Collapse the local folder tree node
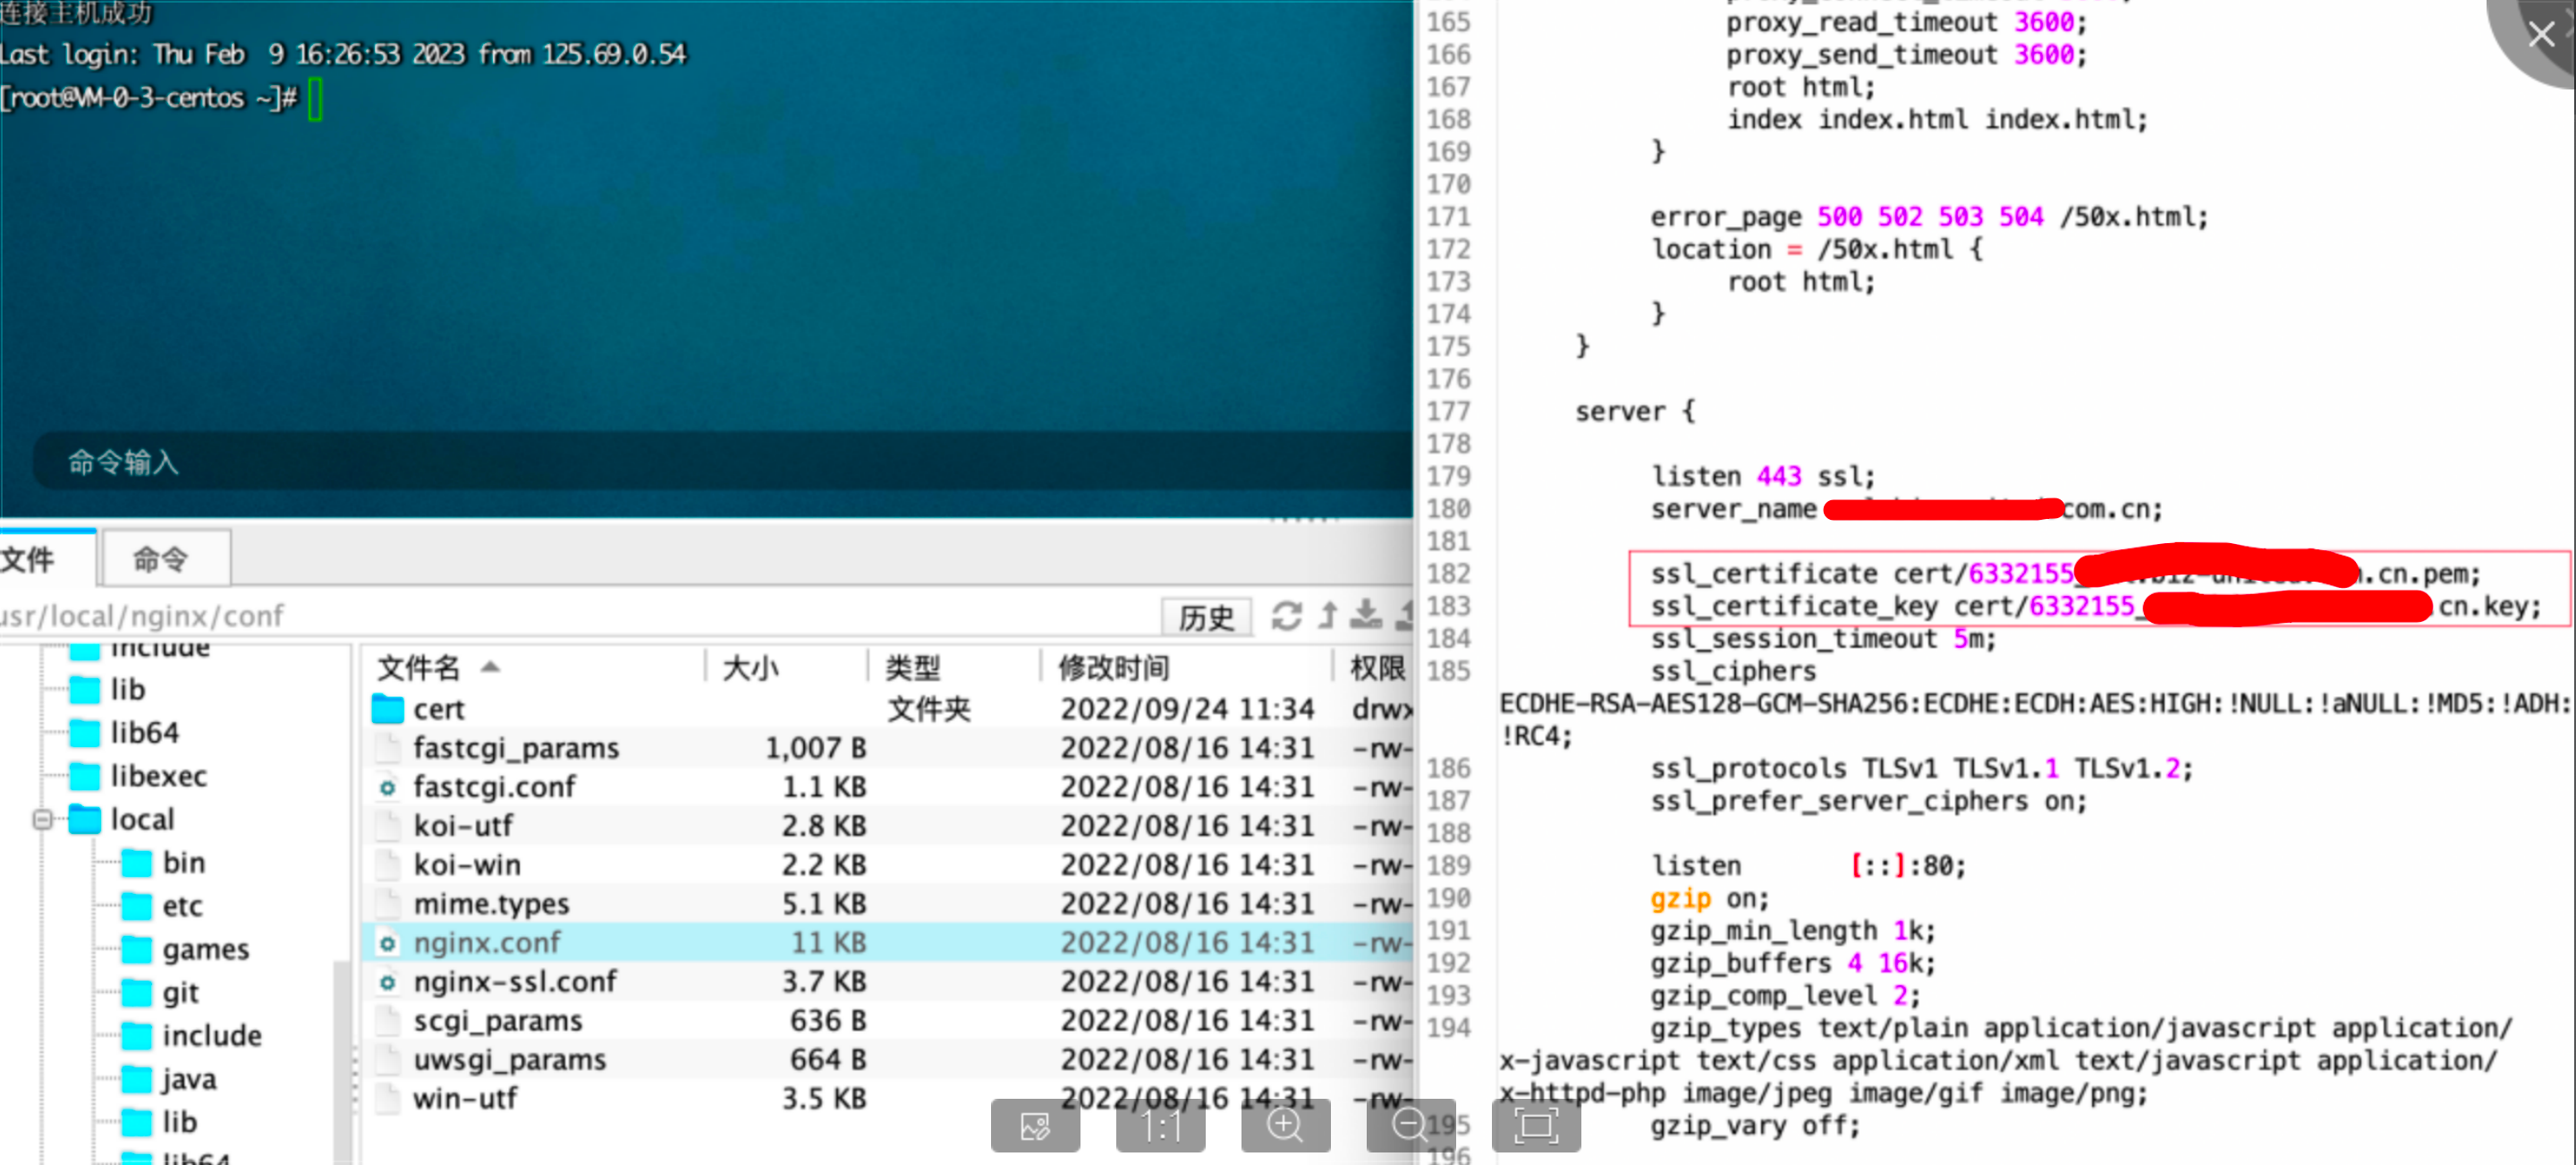This screenshot has height=1165, width=2576. click(42, 820)
